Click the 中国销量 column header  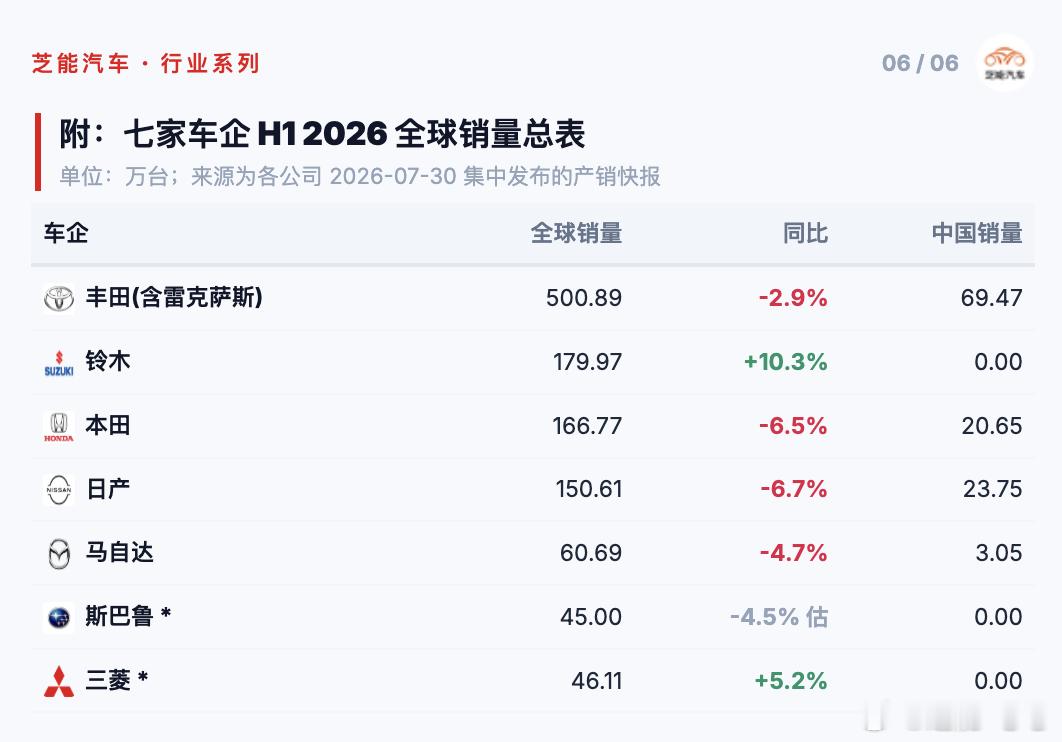coord(977,233)
